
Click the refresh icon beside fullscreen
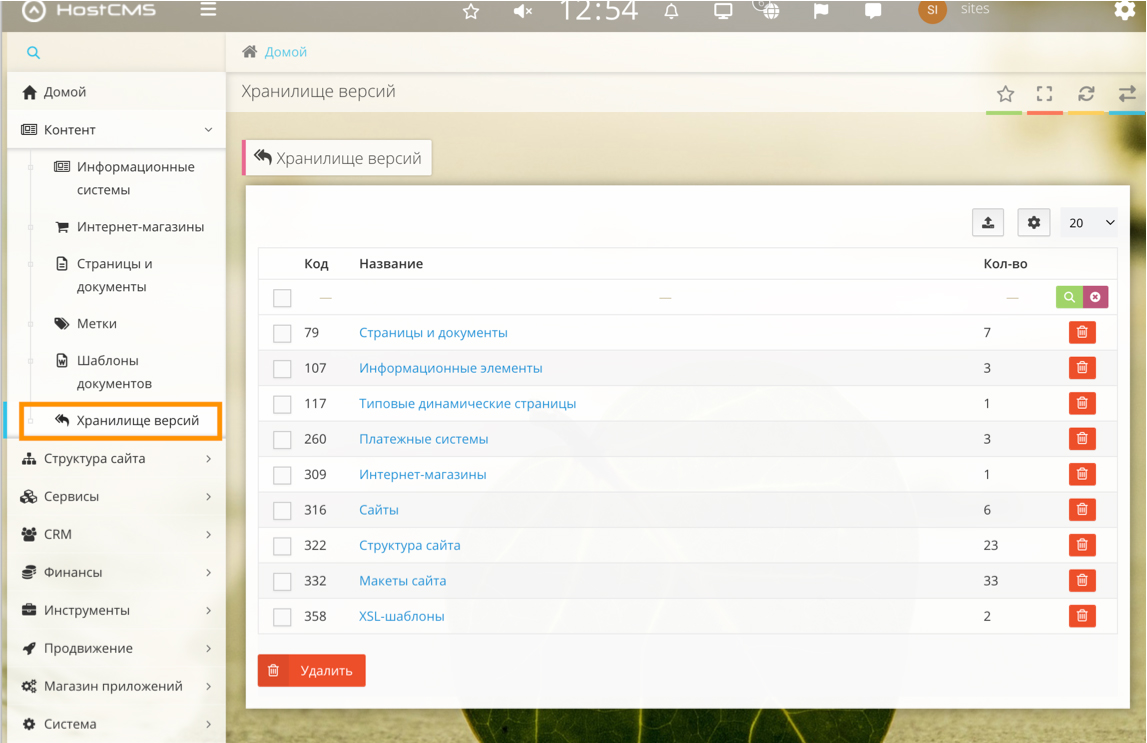click(1086, 94)
